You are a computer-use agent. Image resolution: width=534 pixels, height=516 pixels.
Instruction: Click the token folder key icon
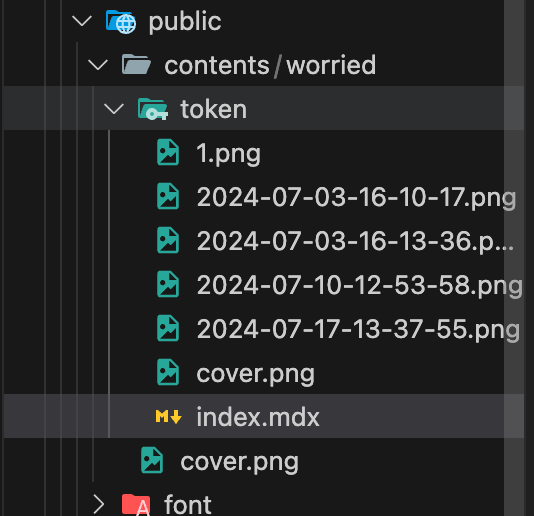tap(153, 109)
